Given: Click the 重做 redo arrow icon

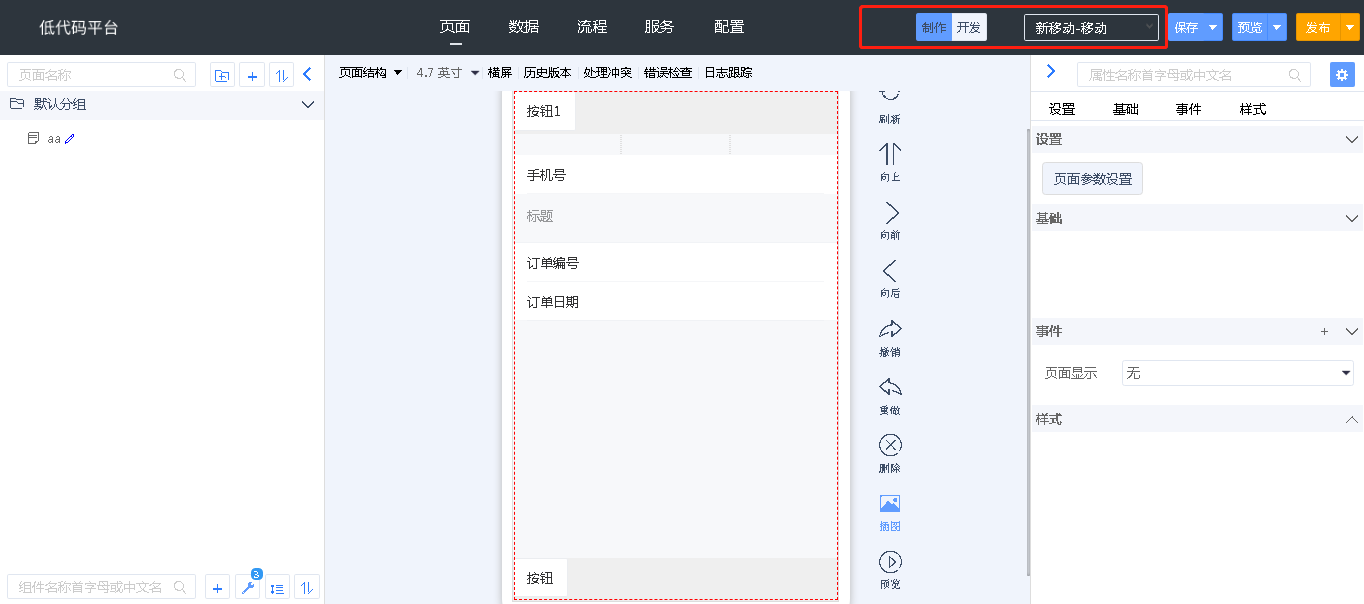Looking at the screenshot, I should pos(889,387).
